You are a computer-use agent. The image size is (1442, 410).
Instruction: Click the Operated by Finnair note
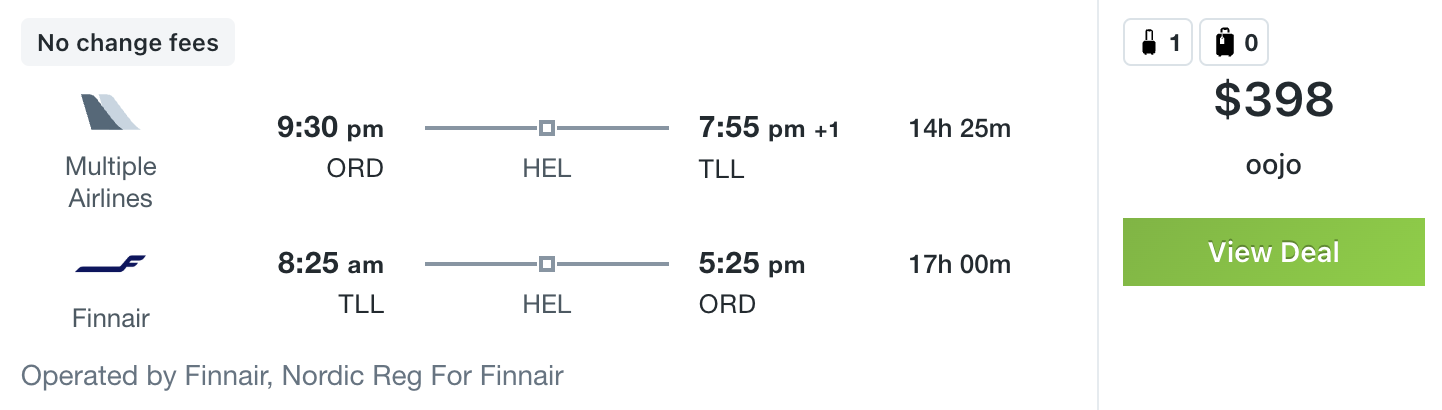292,376
